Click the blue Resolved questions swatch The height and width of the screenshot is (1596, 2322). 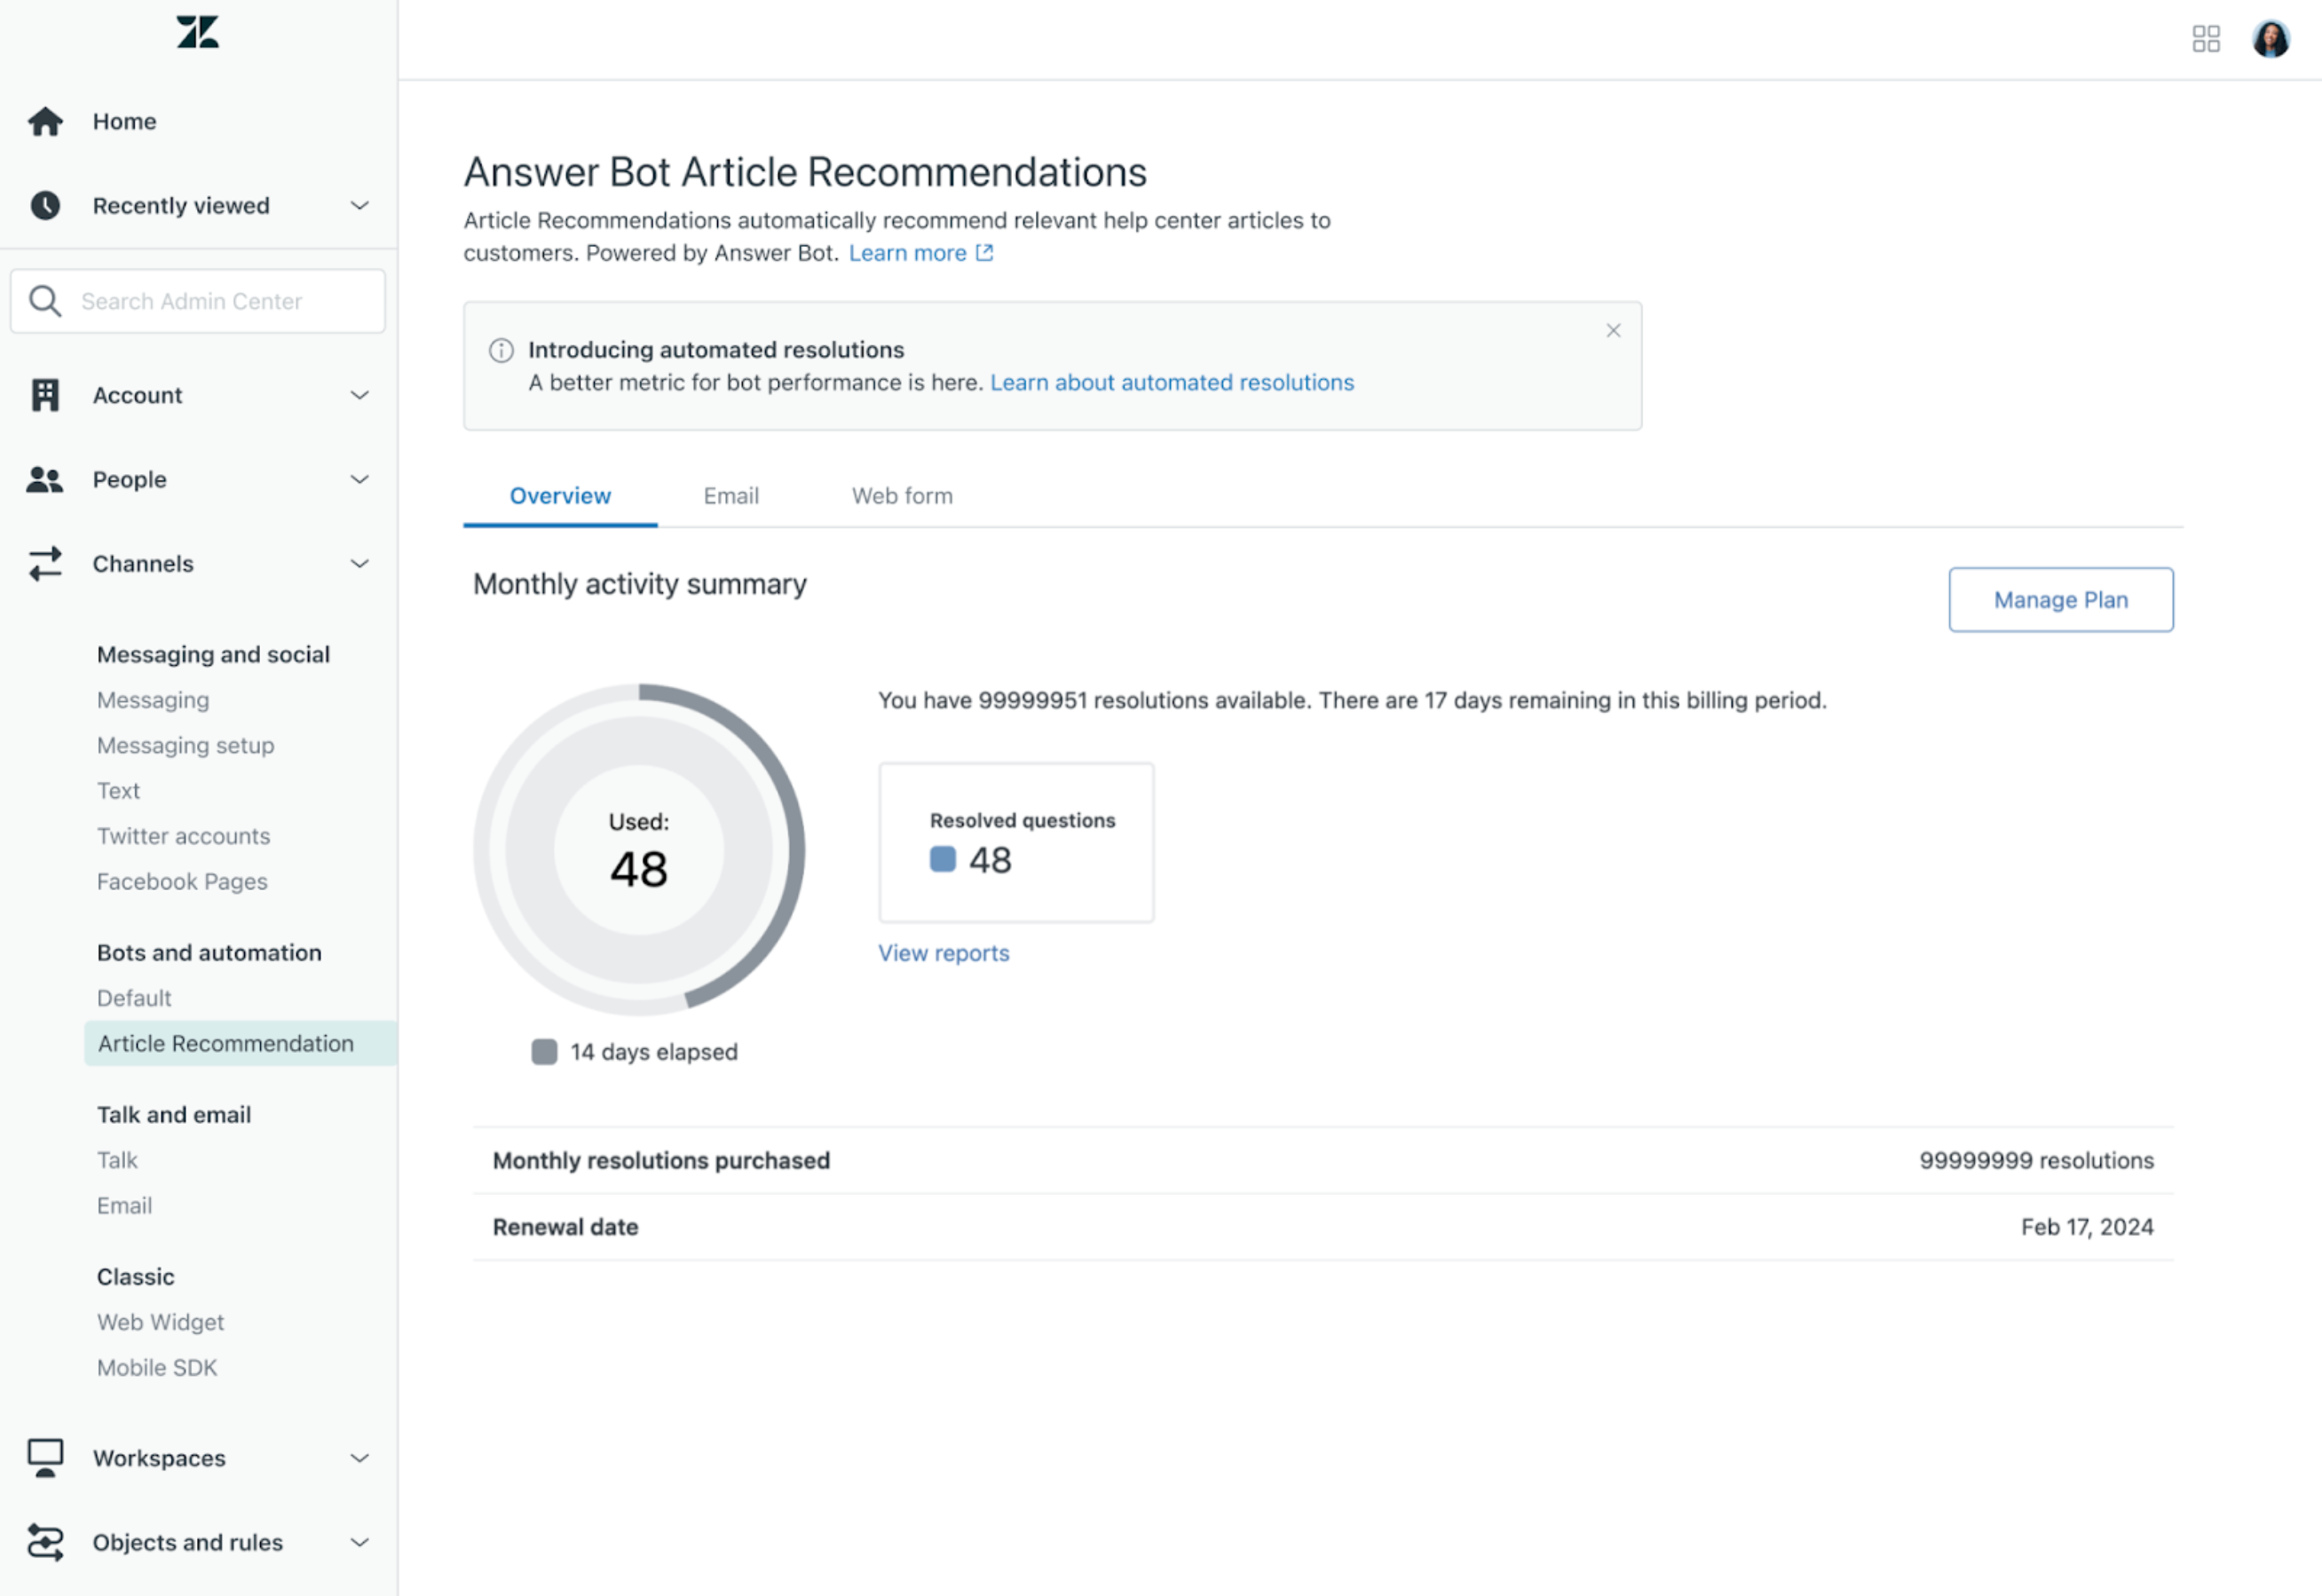coord(942,859)
